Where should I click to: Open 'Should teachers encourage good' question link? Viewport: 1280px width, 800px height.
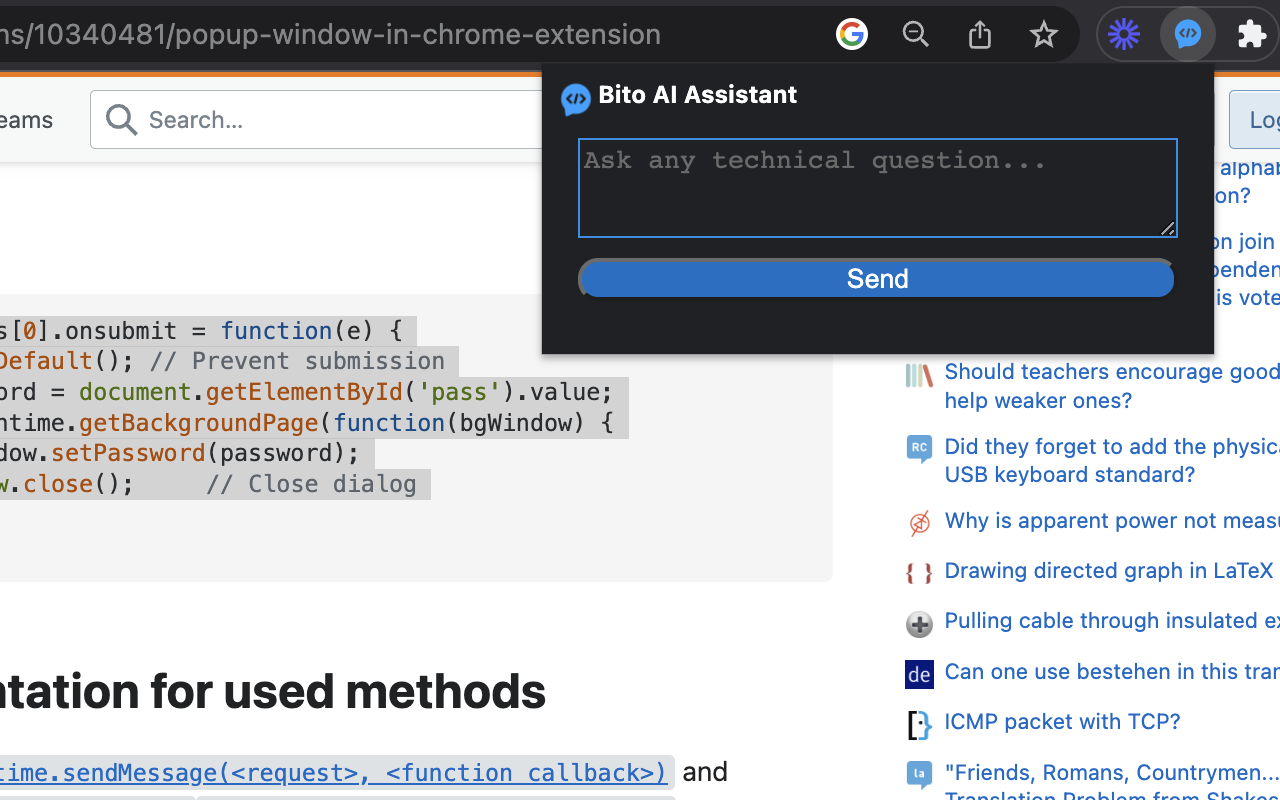[x=1112, y=385]
